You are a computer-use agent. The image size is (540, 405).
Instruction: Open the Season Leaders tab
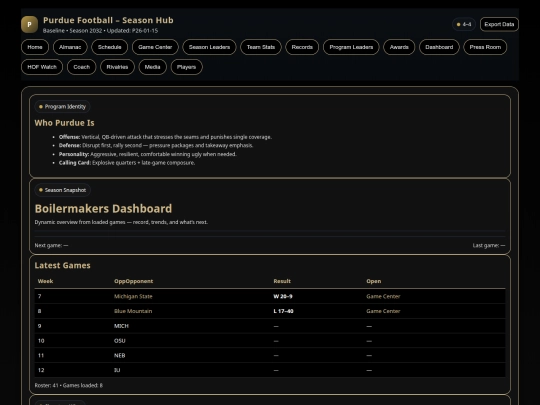tap(209, 47)
